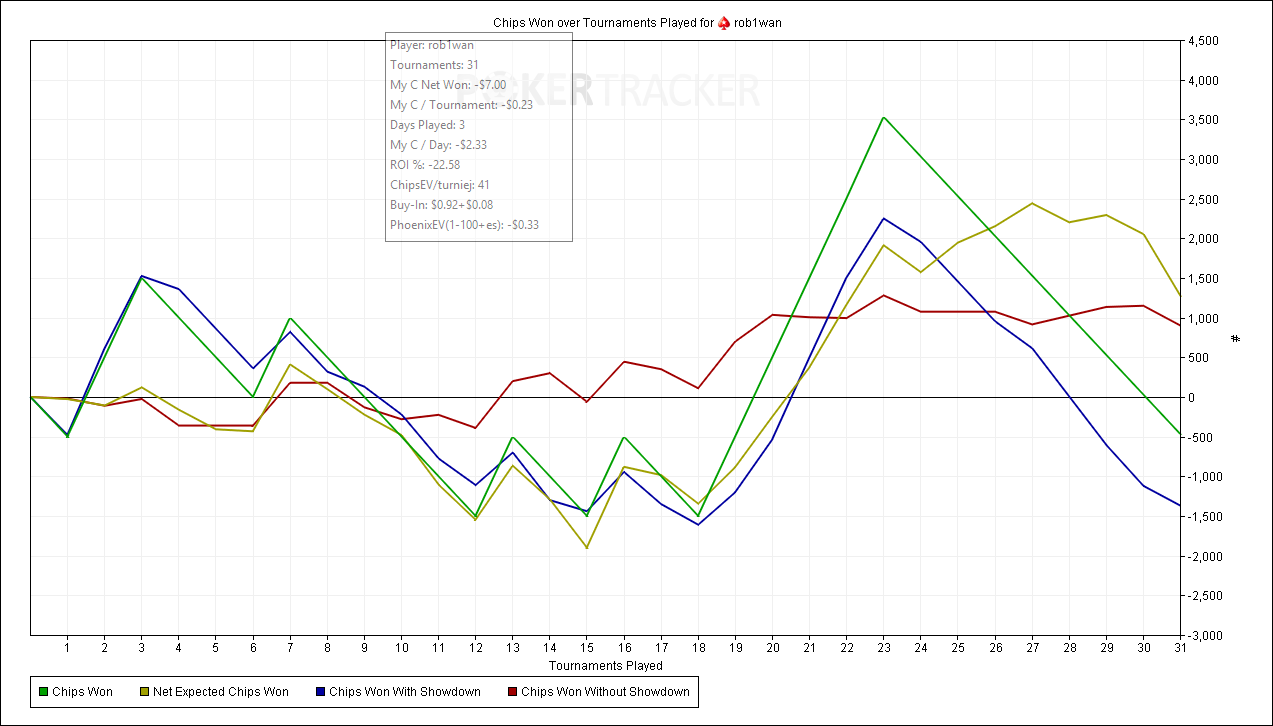Image resolution: width=1273 pixels, height=726 pixels.
Task: Click the player name rob1wan in the title
Action: 757,22
